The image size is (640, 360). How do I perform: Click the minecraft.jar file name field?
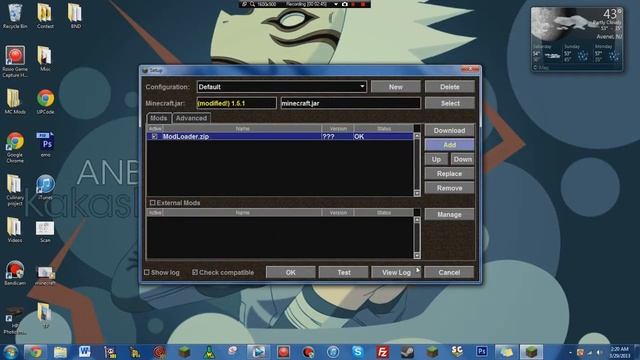pyautogui.click(x=351, y=103)
